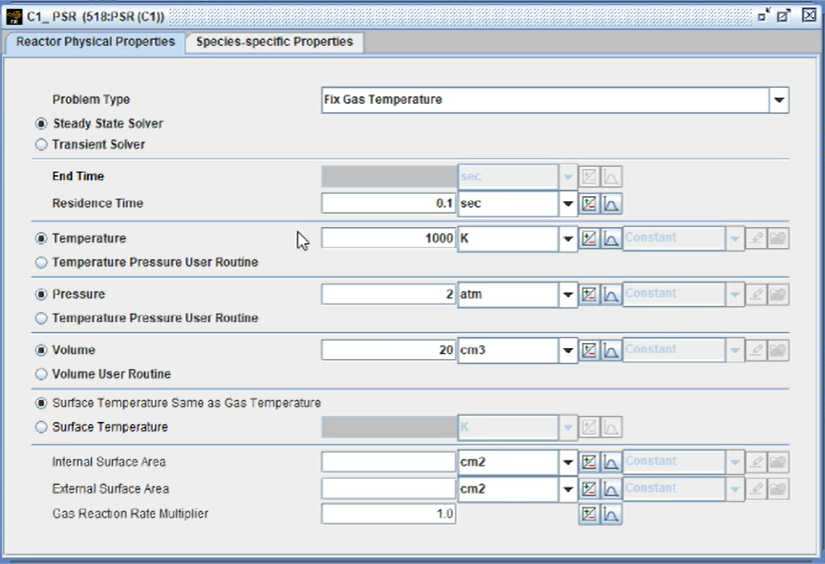Open parameter study icon for Internal Surface Area
825x564 pixels.
click(589, 462)
